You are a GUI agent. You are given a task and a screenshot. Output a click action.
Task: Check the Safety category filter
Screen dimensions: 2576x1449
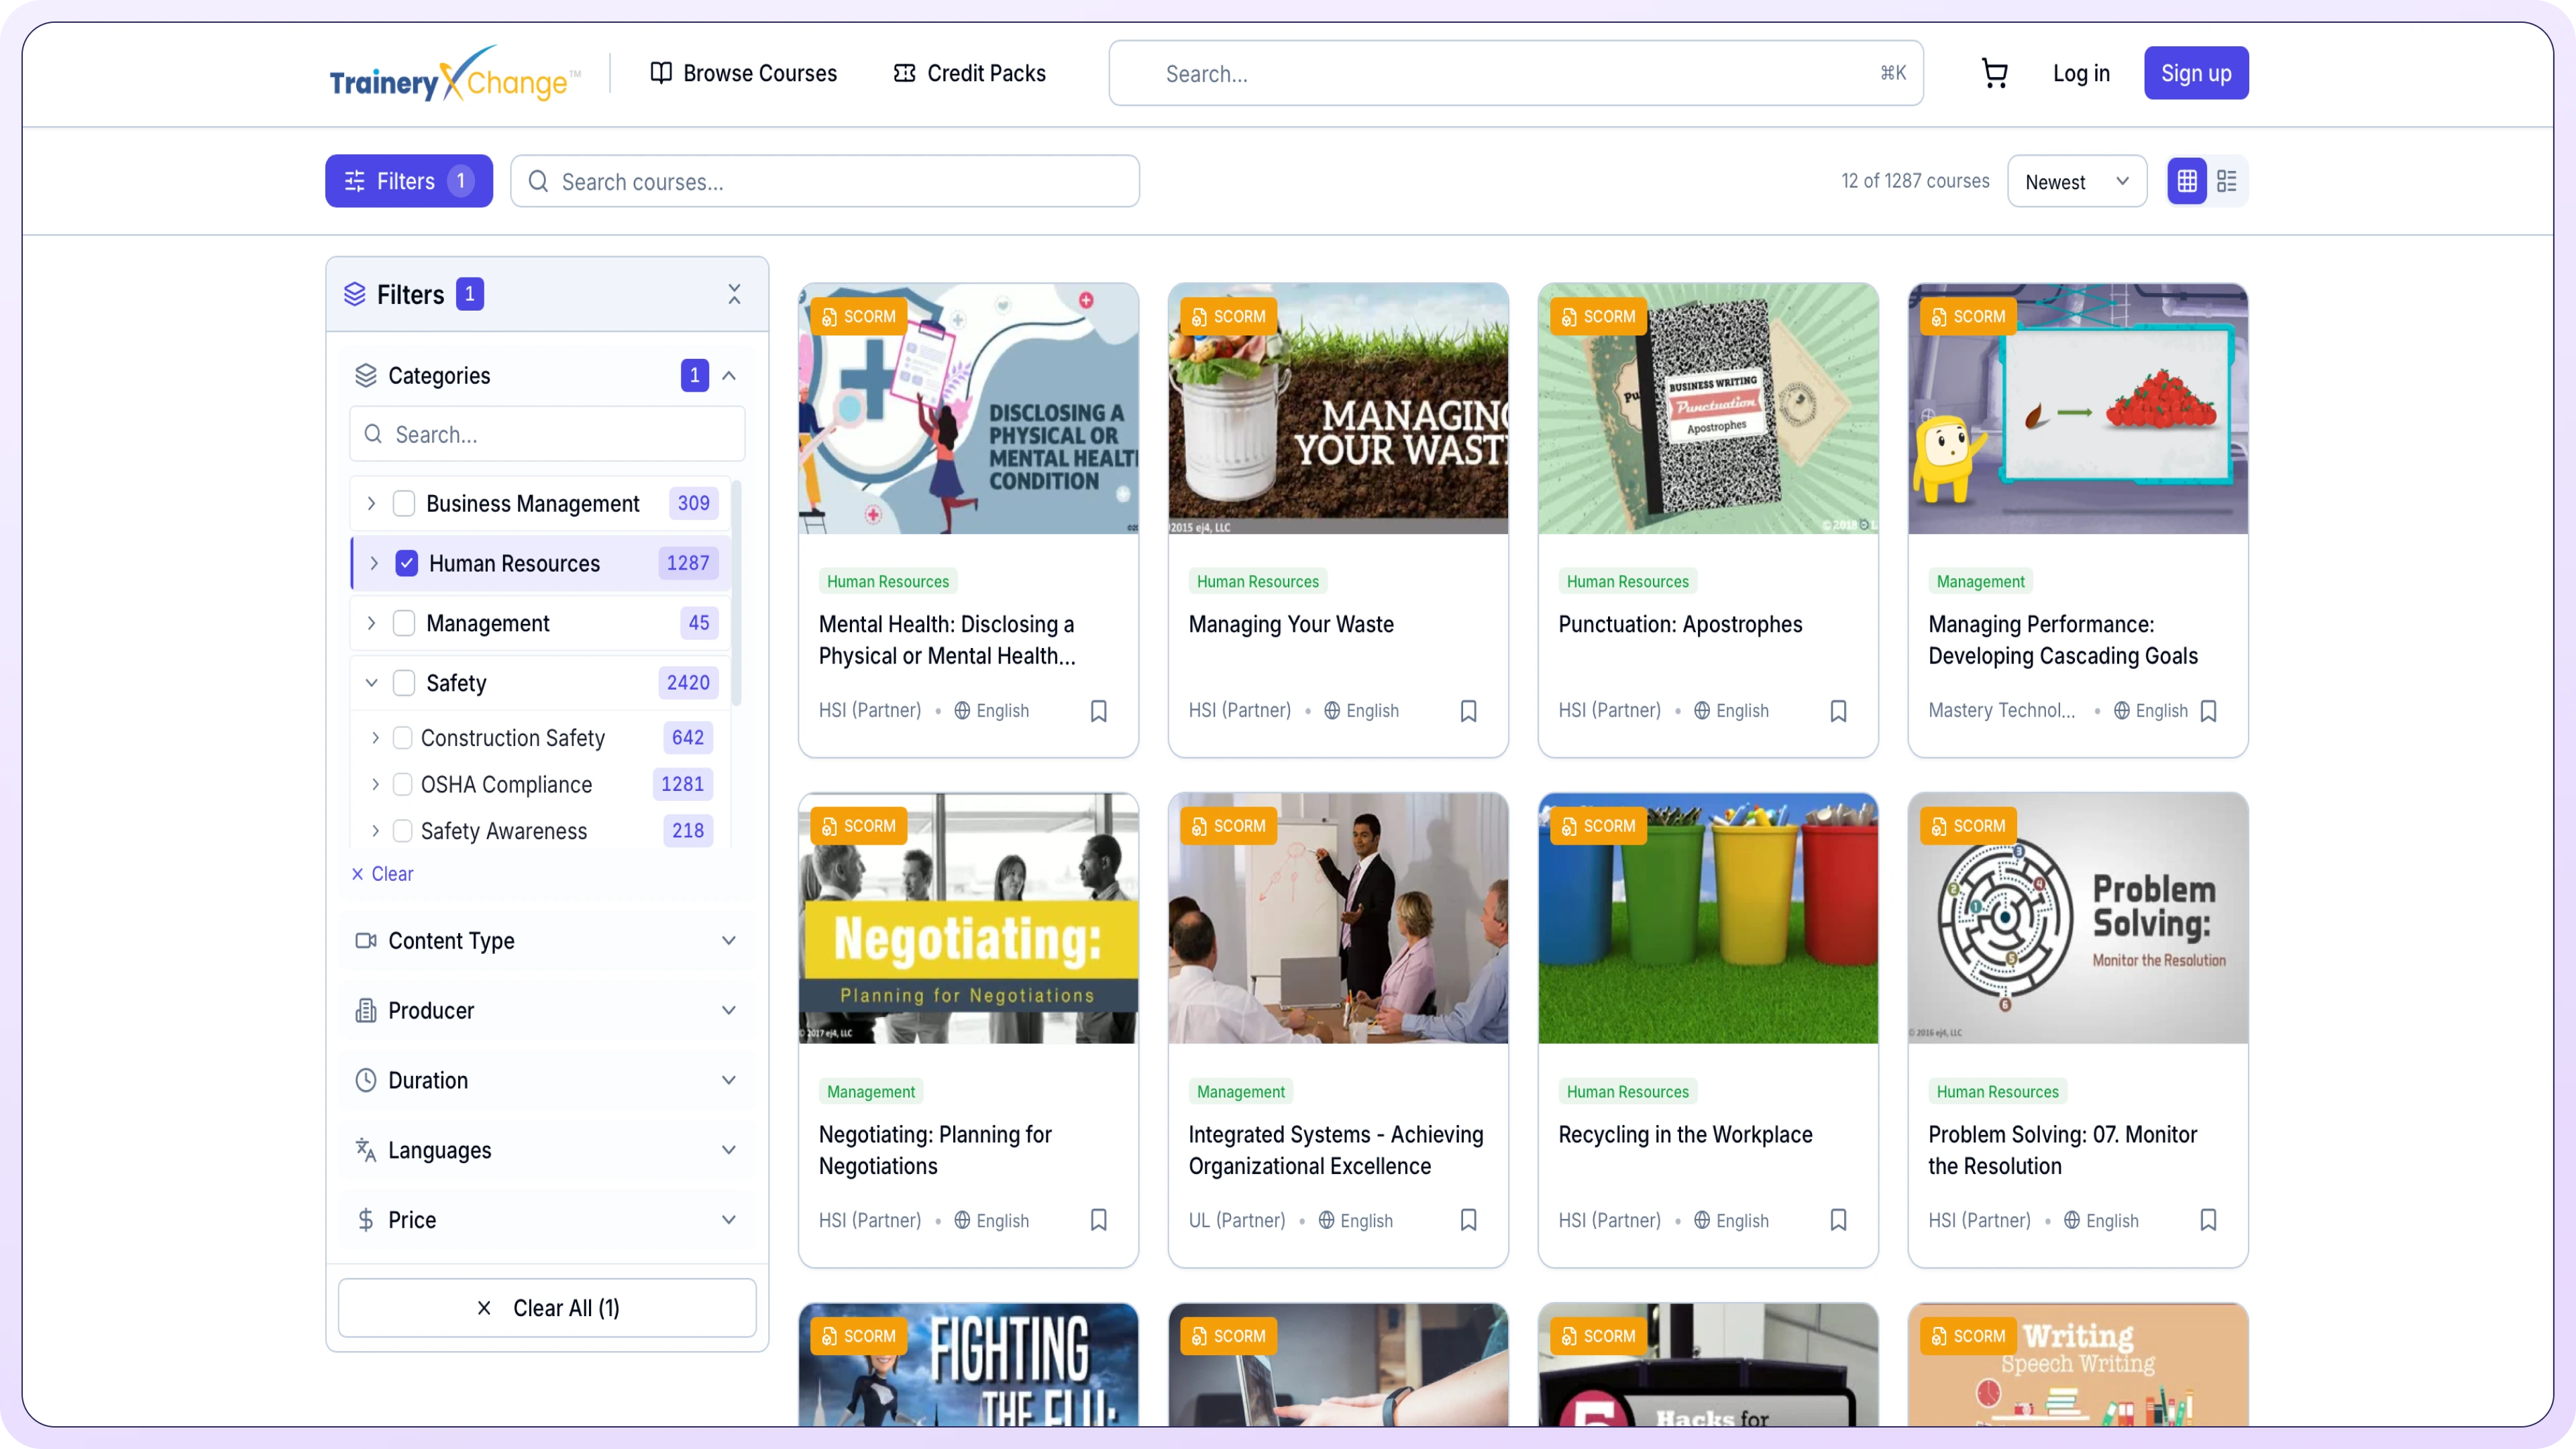(x=403, y=683)
